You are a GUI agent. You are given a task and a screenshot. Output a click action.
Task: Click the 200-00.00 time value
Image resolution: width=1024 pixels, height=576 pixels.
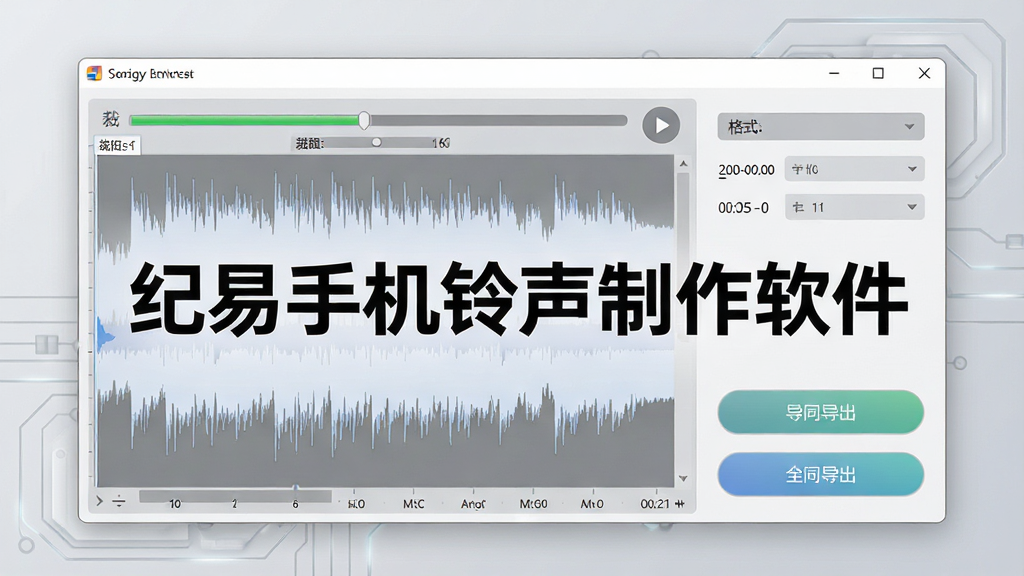click(x=746, y=170)
